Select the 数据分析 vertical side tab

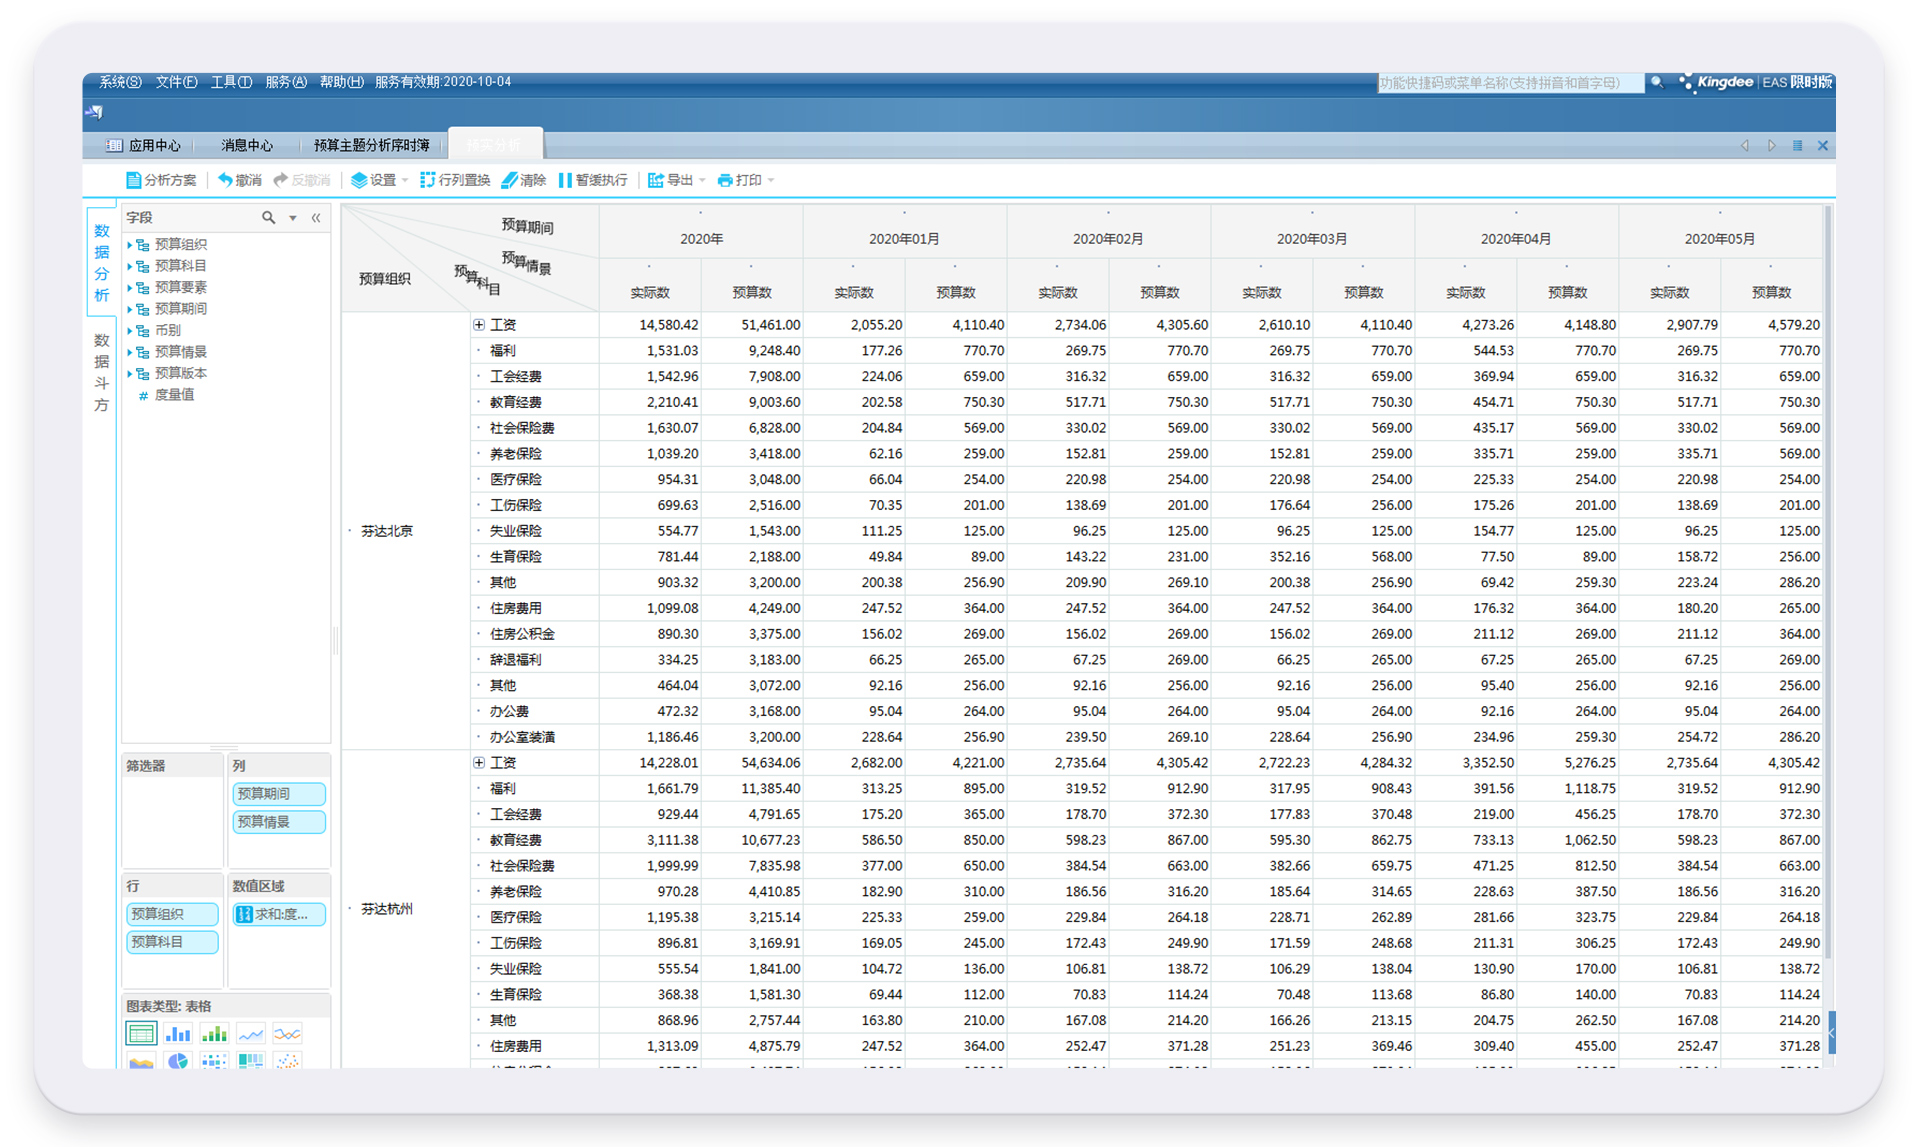[x=102, y=262]
